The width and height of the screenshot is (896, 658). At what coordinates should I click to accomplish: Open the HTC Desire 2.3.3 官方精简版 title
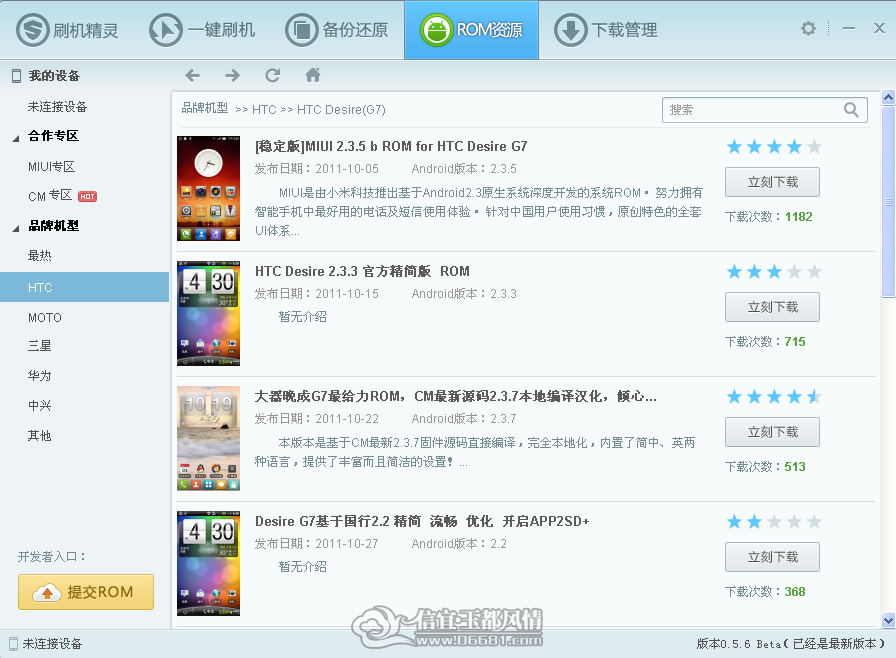click(x=362, y=271)
